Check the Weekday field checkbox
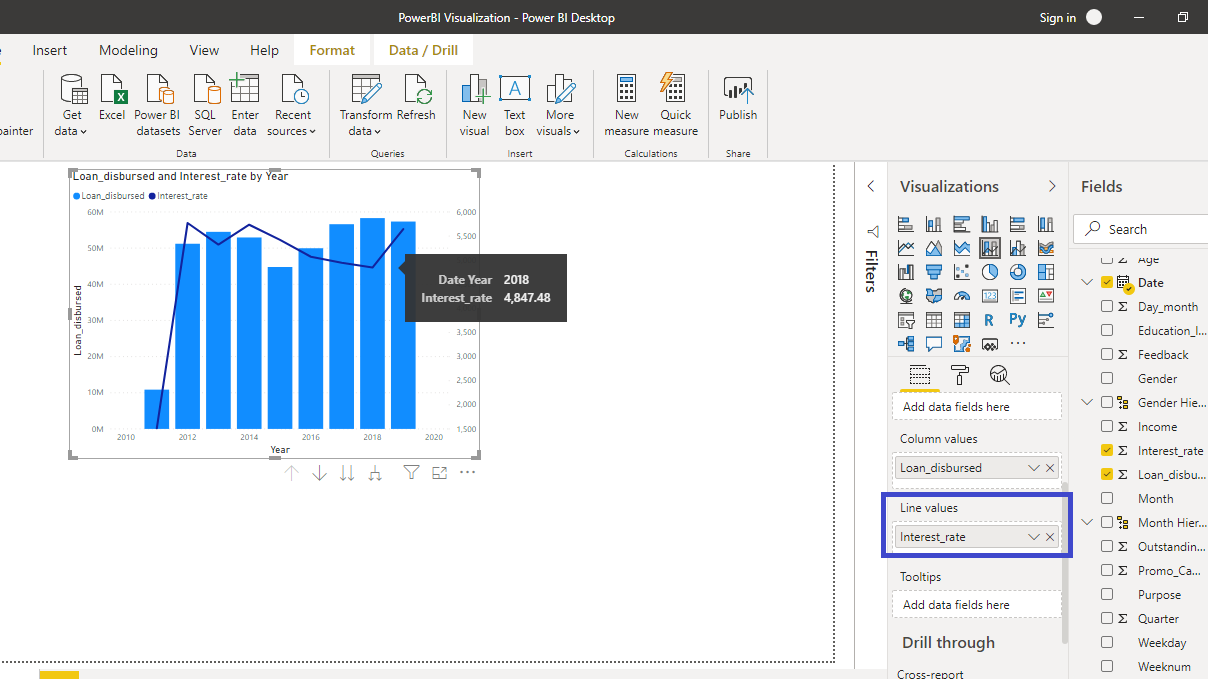The width and height of the screenshot is (1208, 679). tap(1107, 643)
